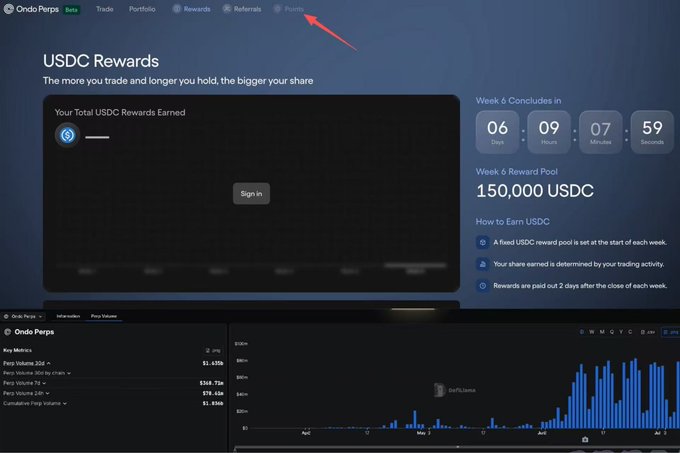Select the Q quarterly chart interval
The image size is (680, 453).
[x=612, y=332]
